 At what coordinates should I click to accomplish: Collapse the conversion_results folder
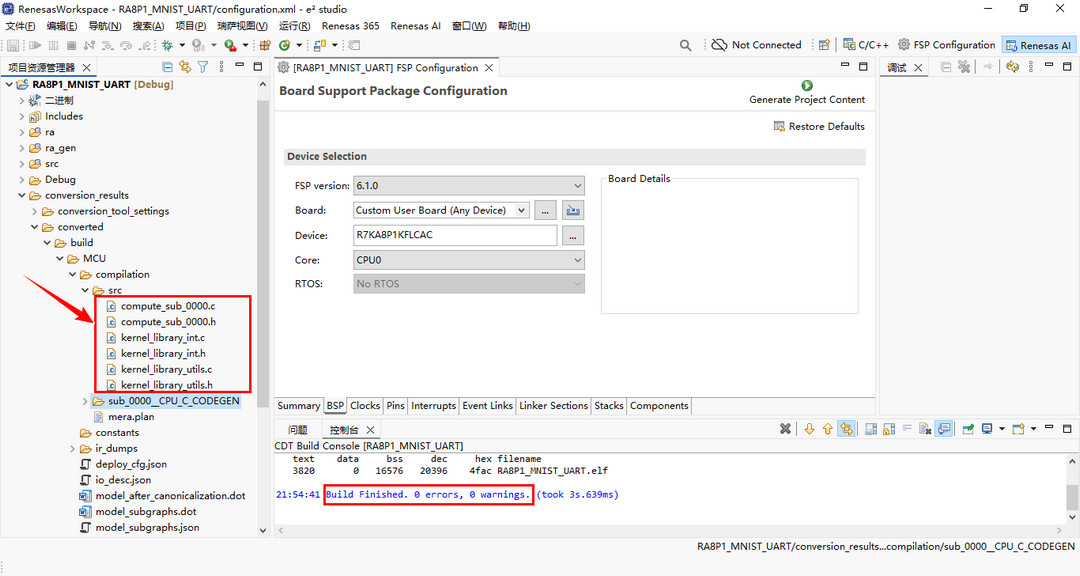[x=22, y=196]
